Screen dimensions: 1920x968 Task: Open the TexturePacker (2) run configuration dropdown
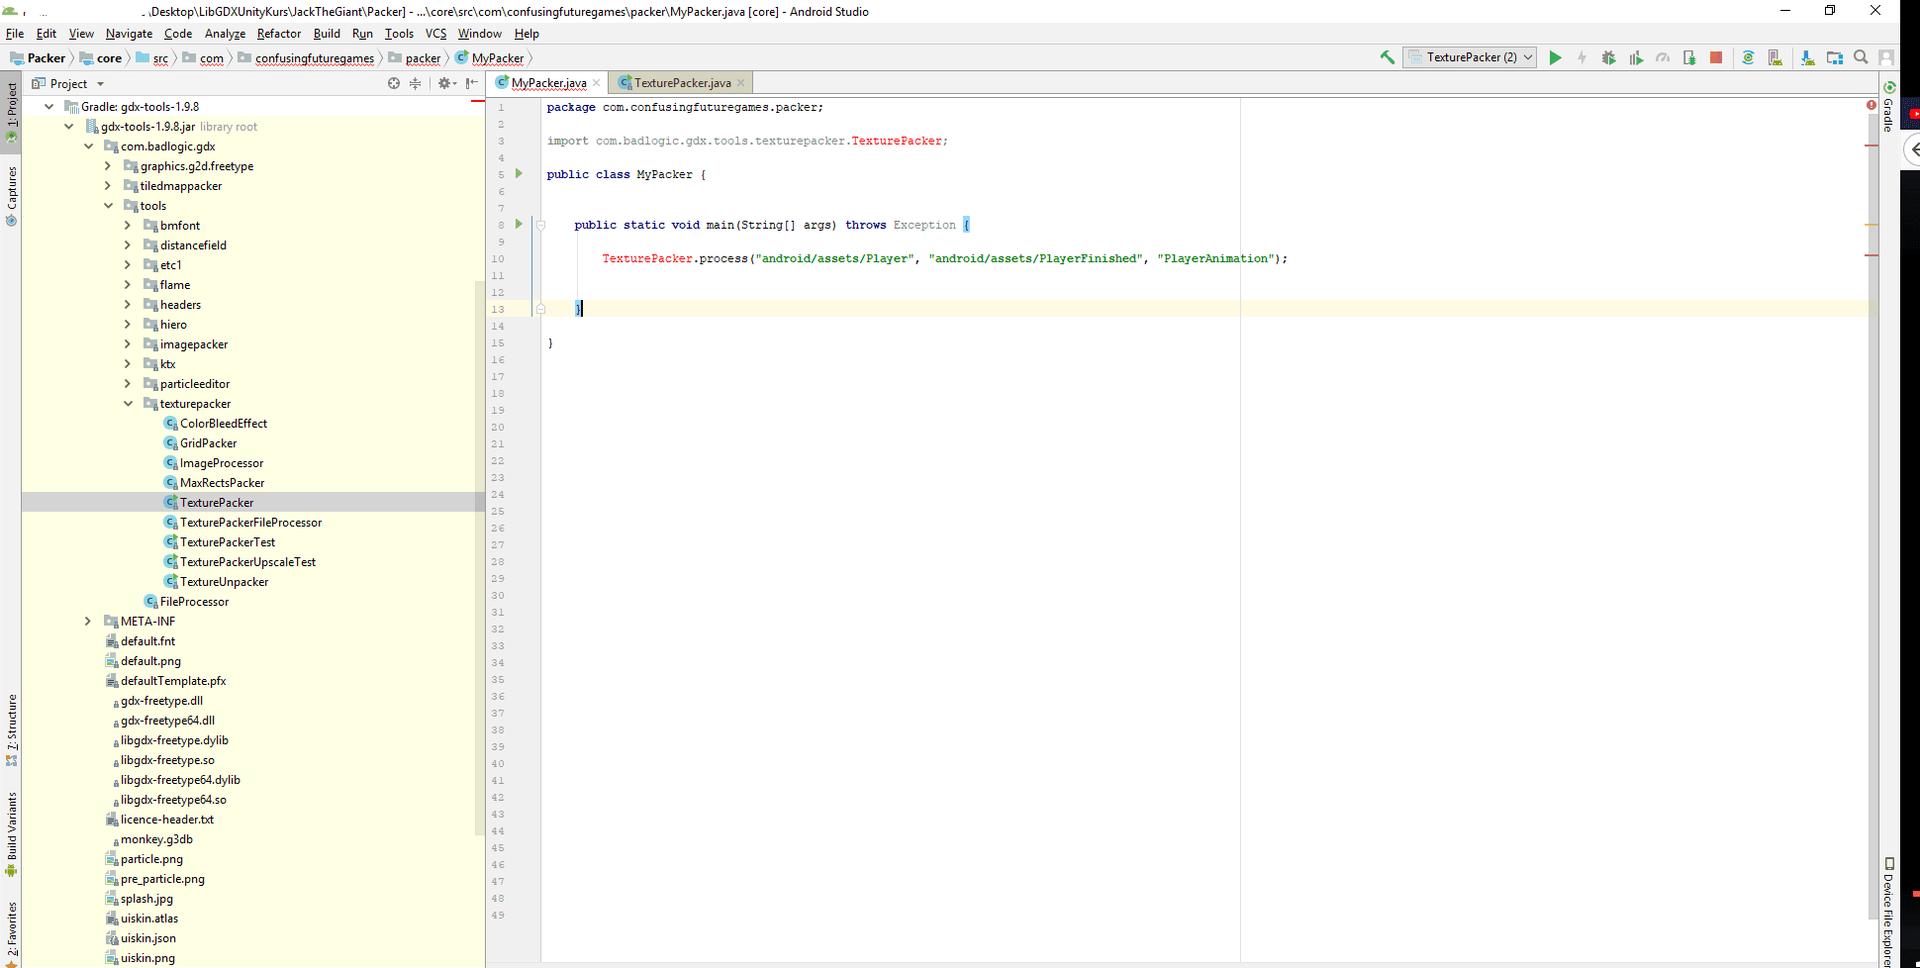tap(1470, 58)
